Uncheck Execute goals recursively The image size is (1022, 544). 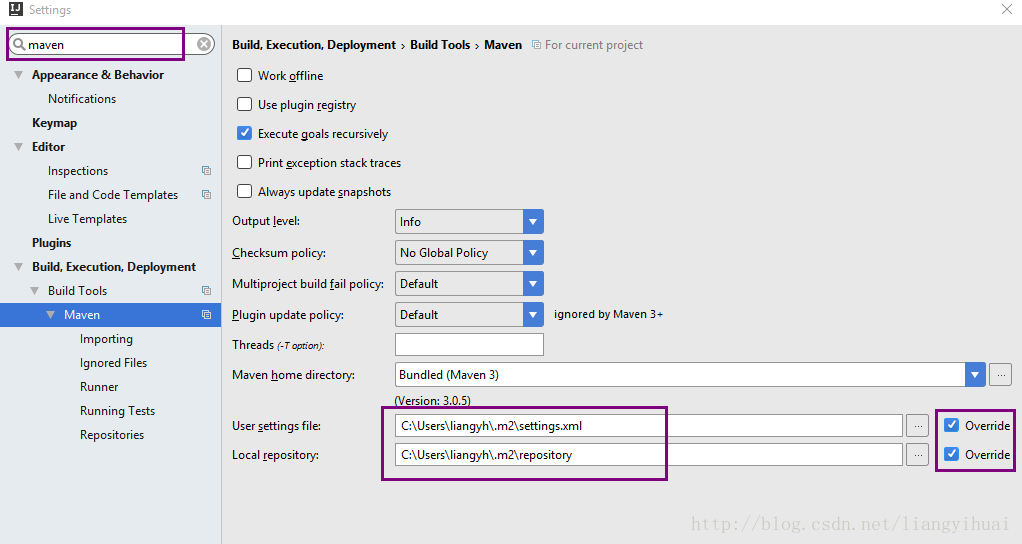pos(245,133)
